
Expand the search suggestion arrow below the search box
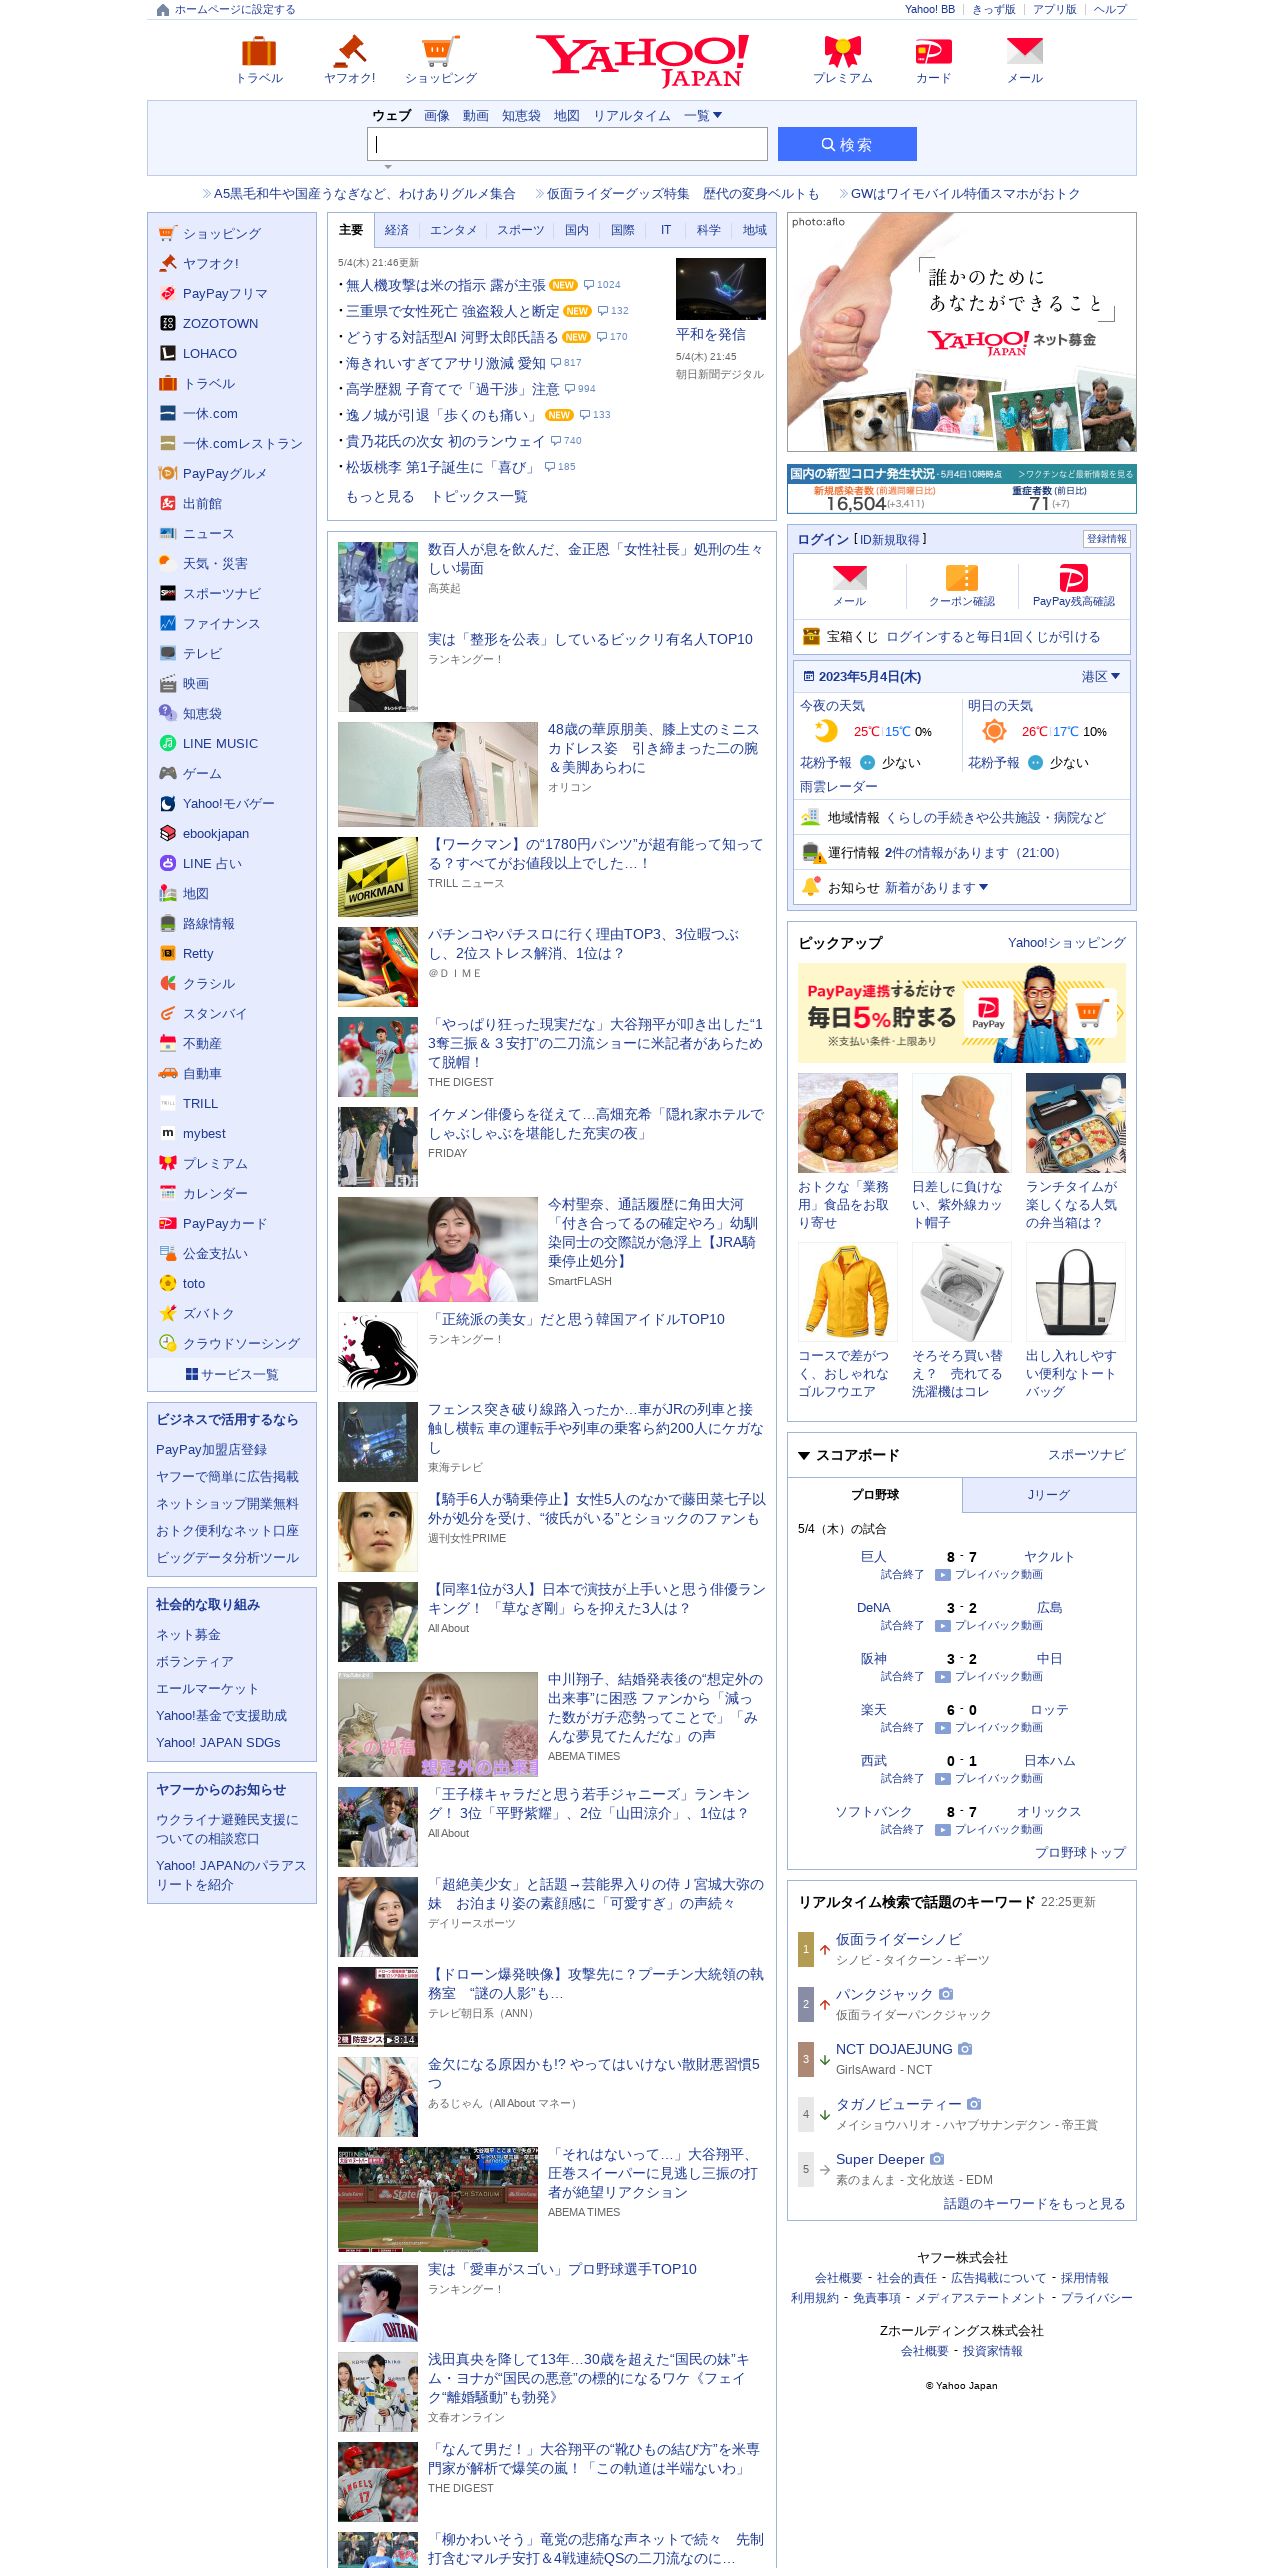coord(388,167)
